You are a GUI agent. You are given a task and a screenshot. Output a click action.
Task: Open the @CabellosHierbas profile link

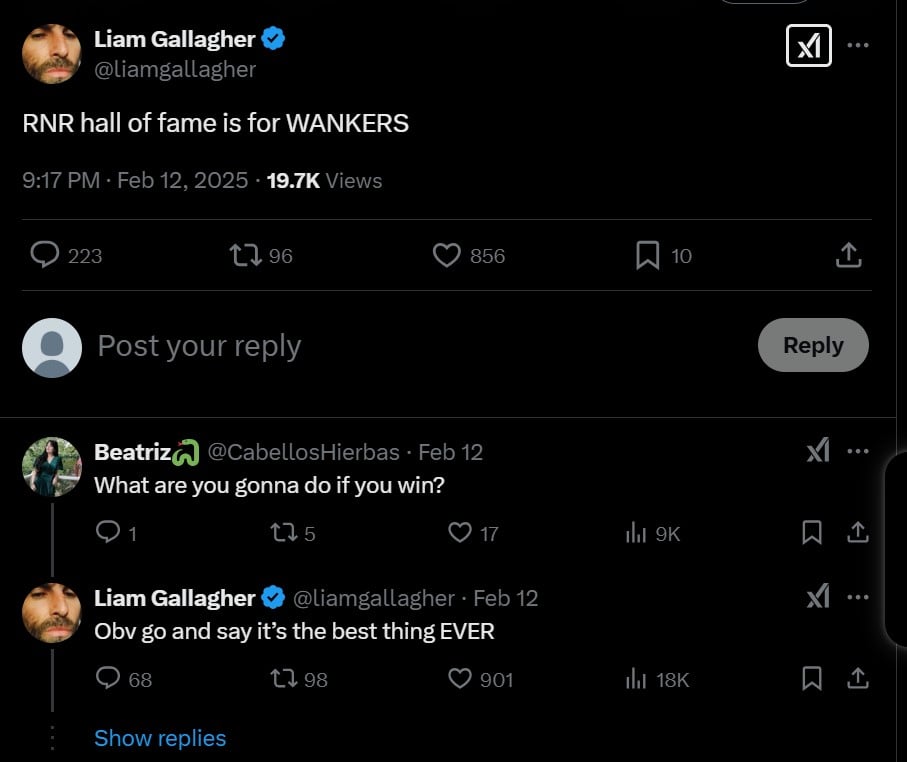(x=303, y=452)
